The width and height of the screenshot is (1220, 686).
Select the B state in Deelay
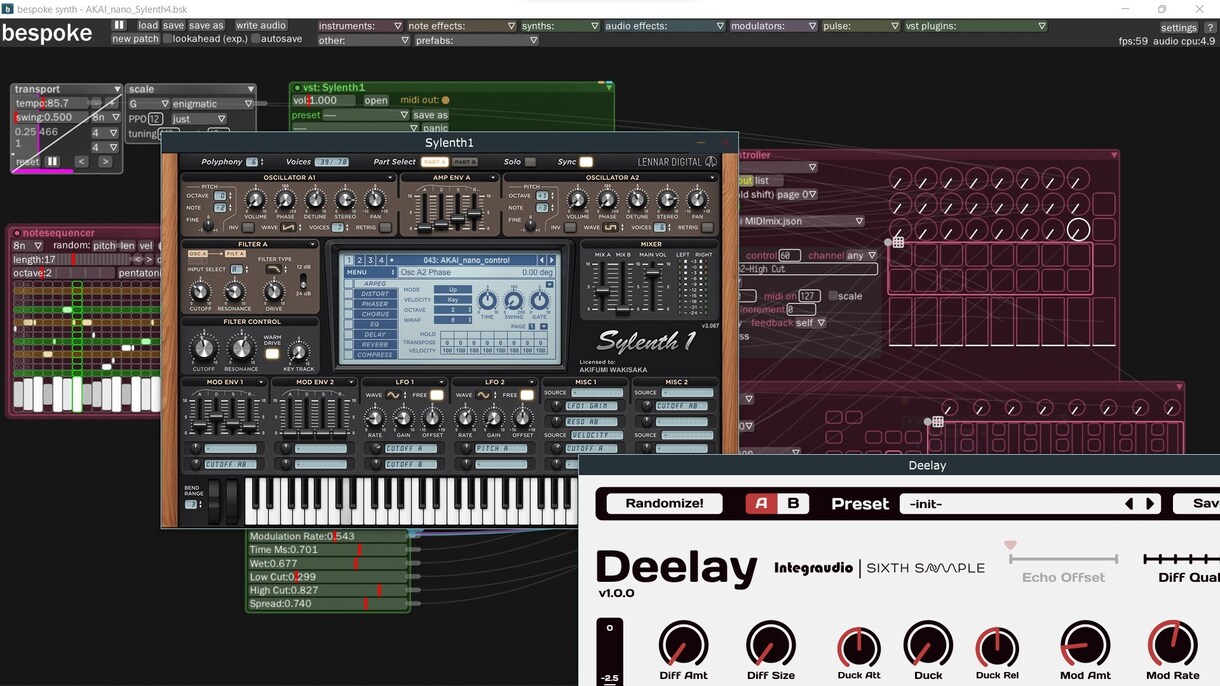pos(793,504)
